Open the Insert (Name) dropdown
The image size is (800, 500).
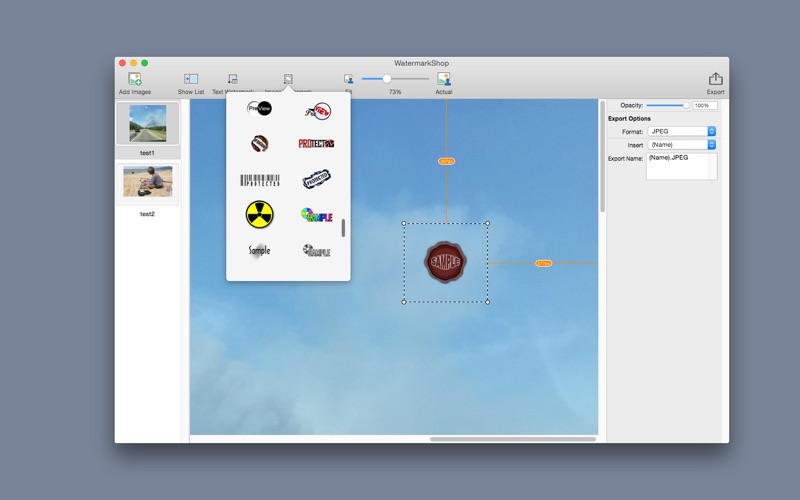682,145
